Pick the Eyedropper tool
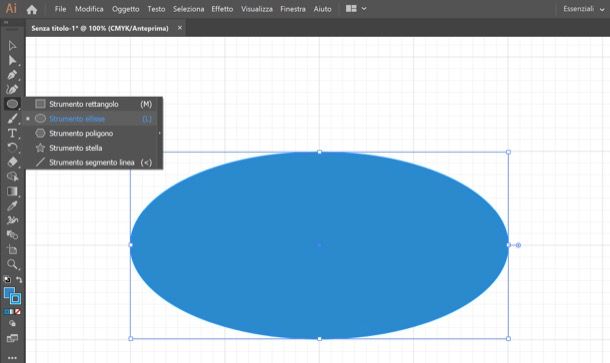This screenshot has height=363, width=610. coord(12,206)
